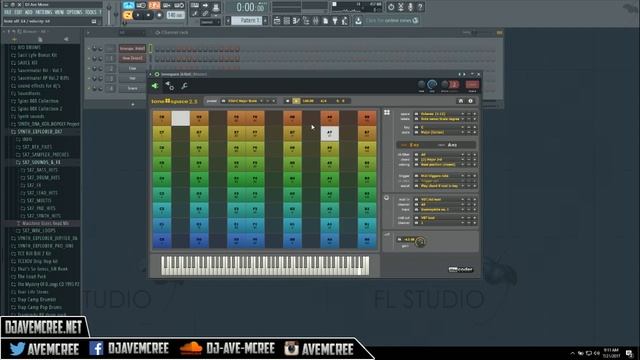This screenshot has height=360, width=640.
Task: Toggle the countdown before recording button
Action: [x=154, y=5]
